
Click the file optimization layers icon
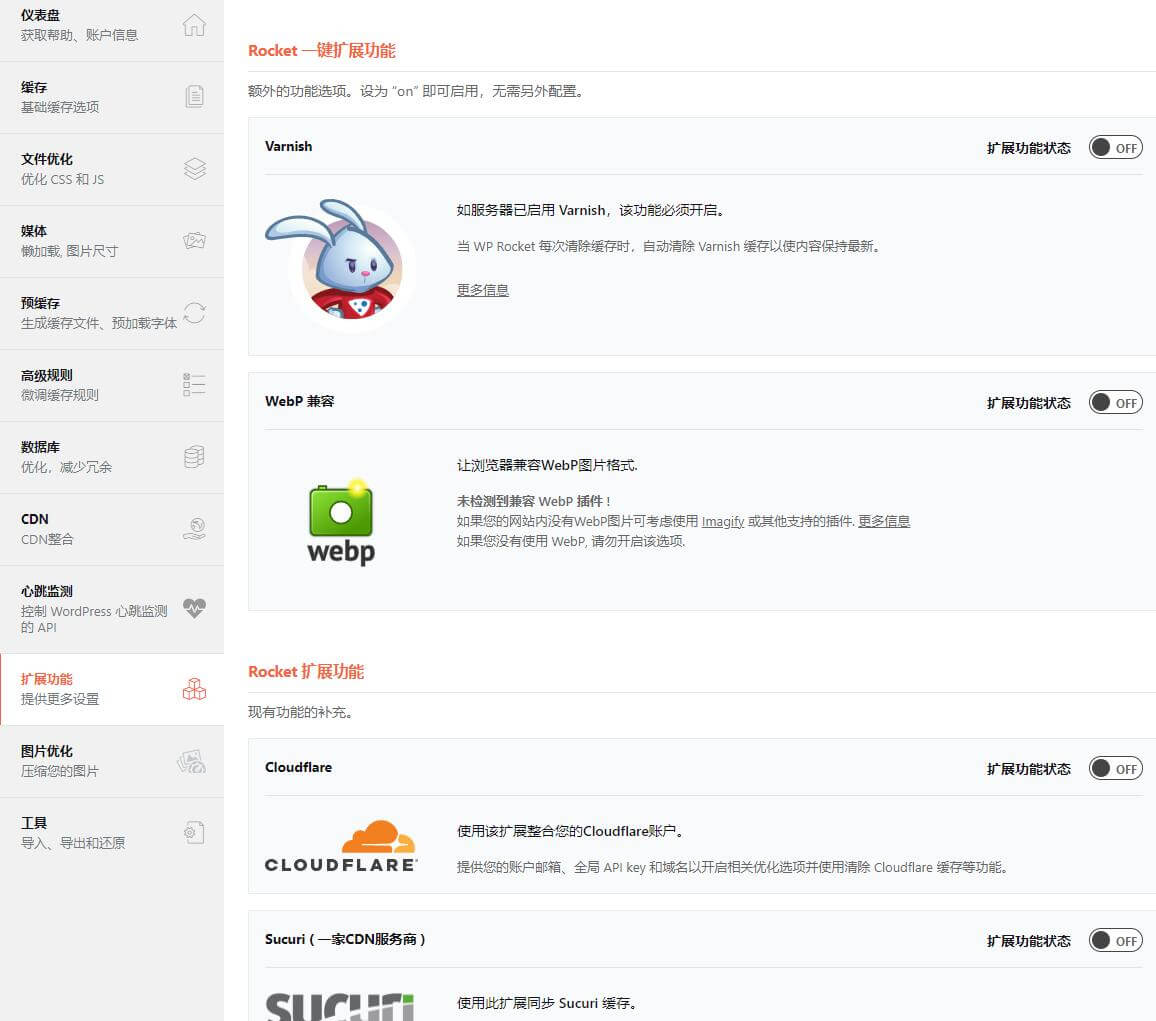(x=194, y=169)
